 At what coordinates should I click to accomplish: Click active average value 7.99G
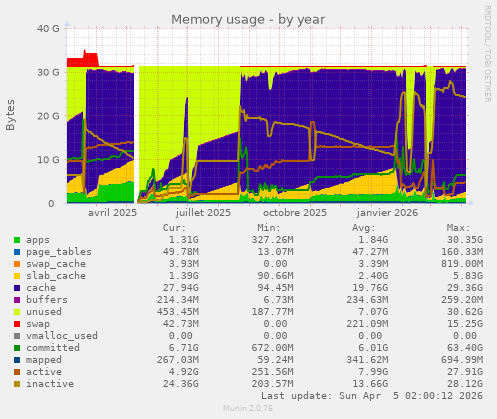pos(373,372)
